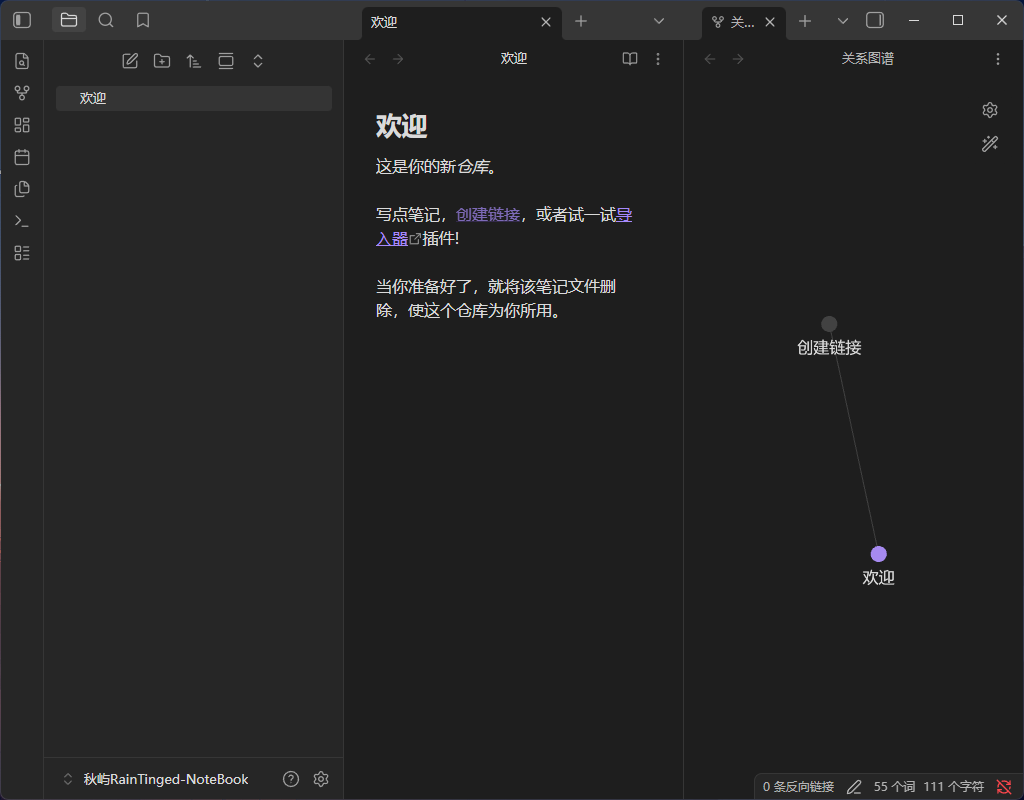The width and height of the screenshot is (1024, 800).
Task: Click the purple 欢迎 graph node
Action: pyautogui.click(x=878, y=554)
